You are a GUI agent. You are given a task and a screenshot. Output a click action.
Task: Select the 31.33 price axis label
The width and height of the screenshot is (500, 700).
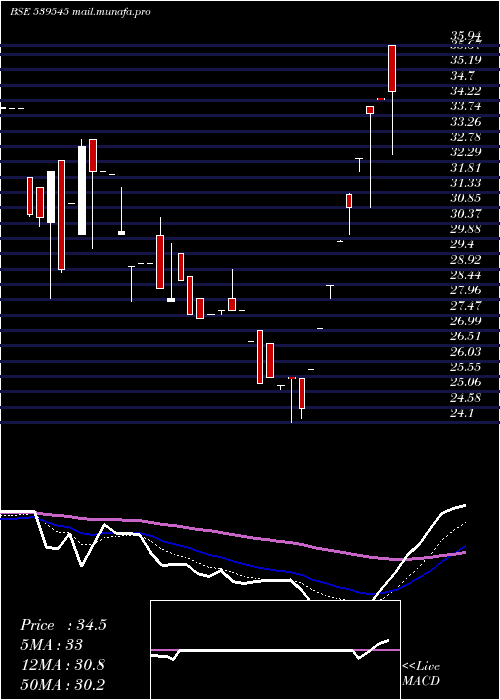(465, 183)
